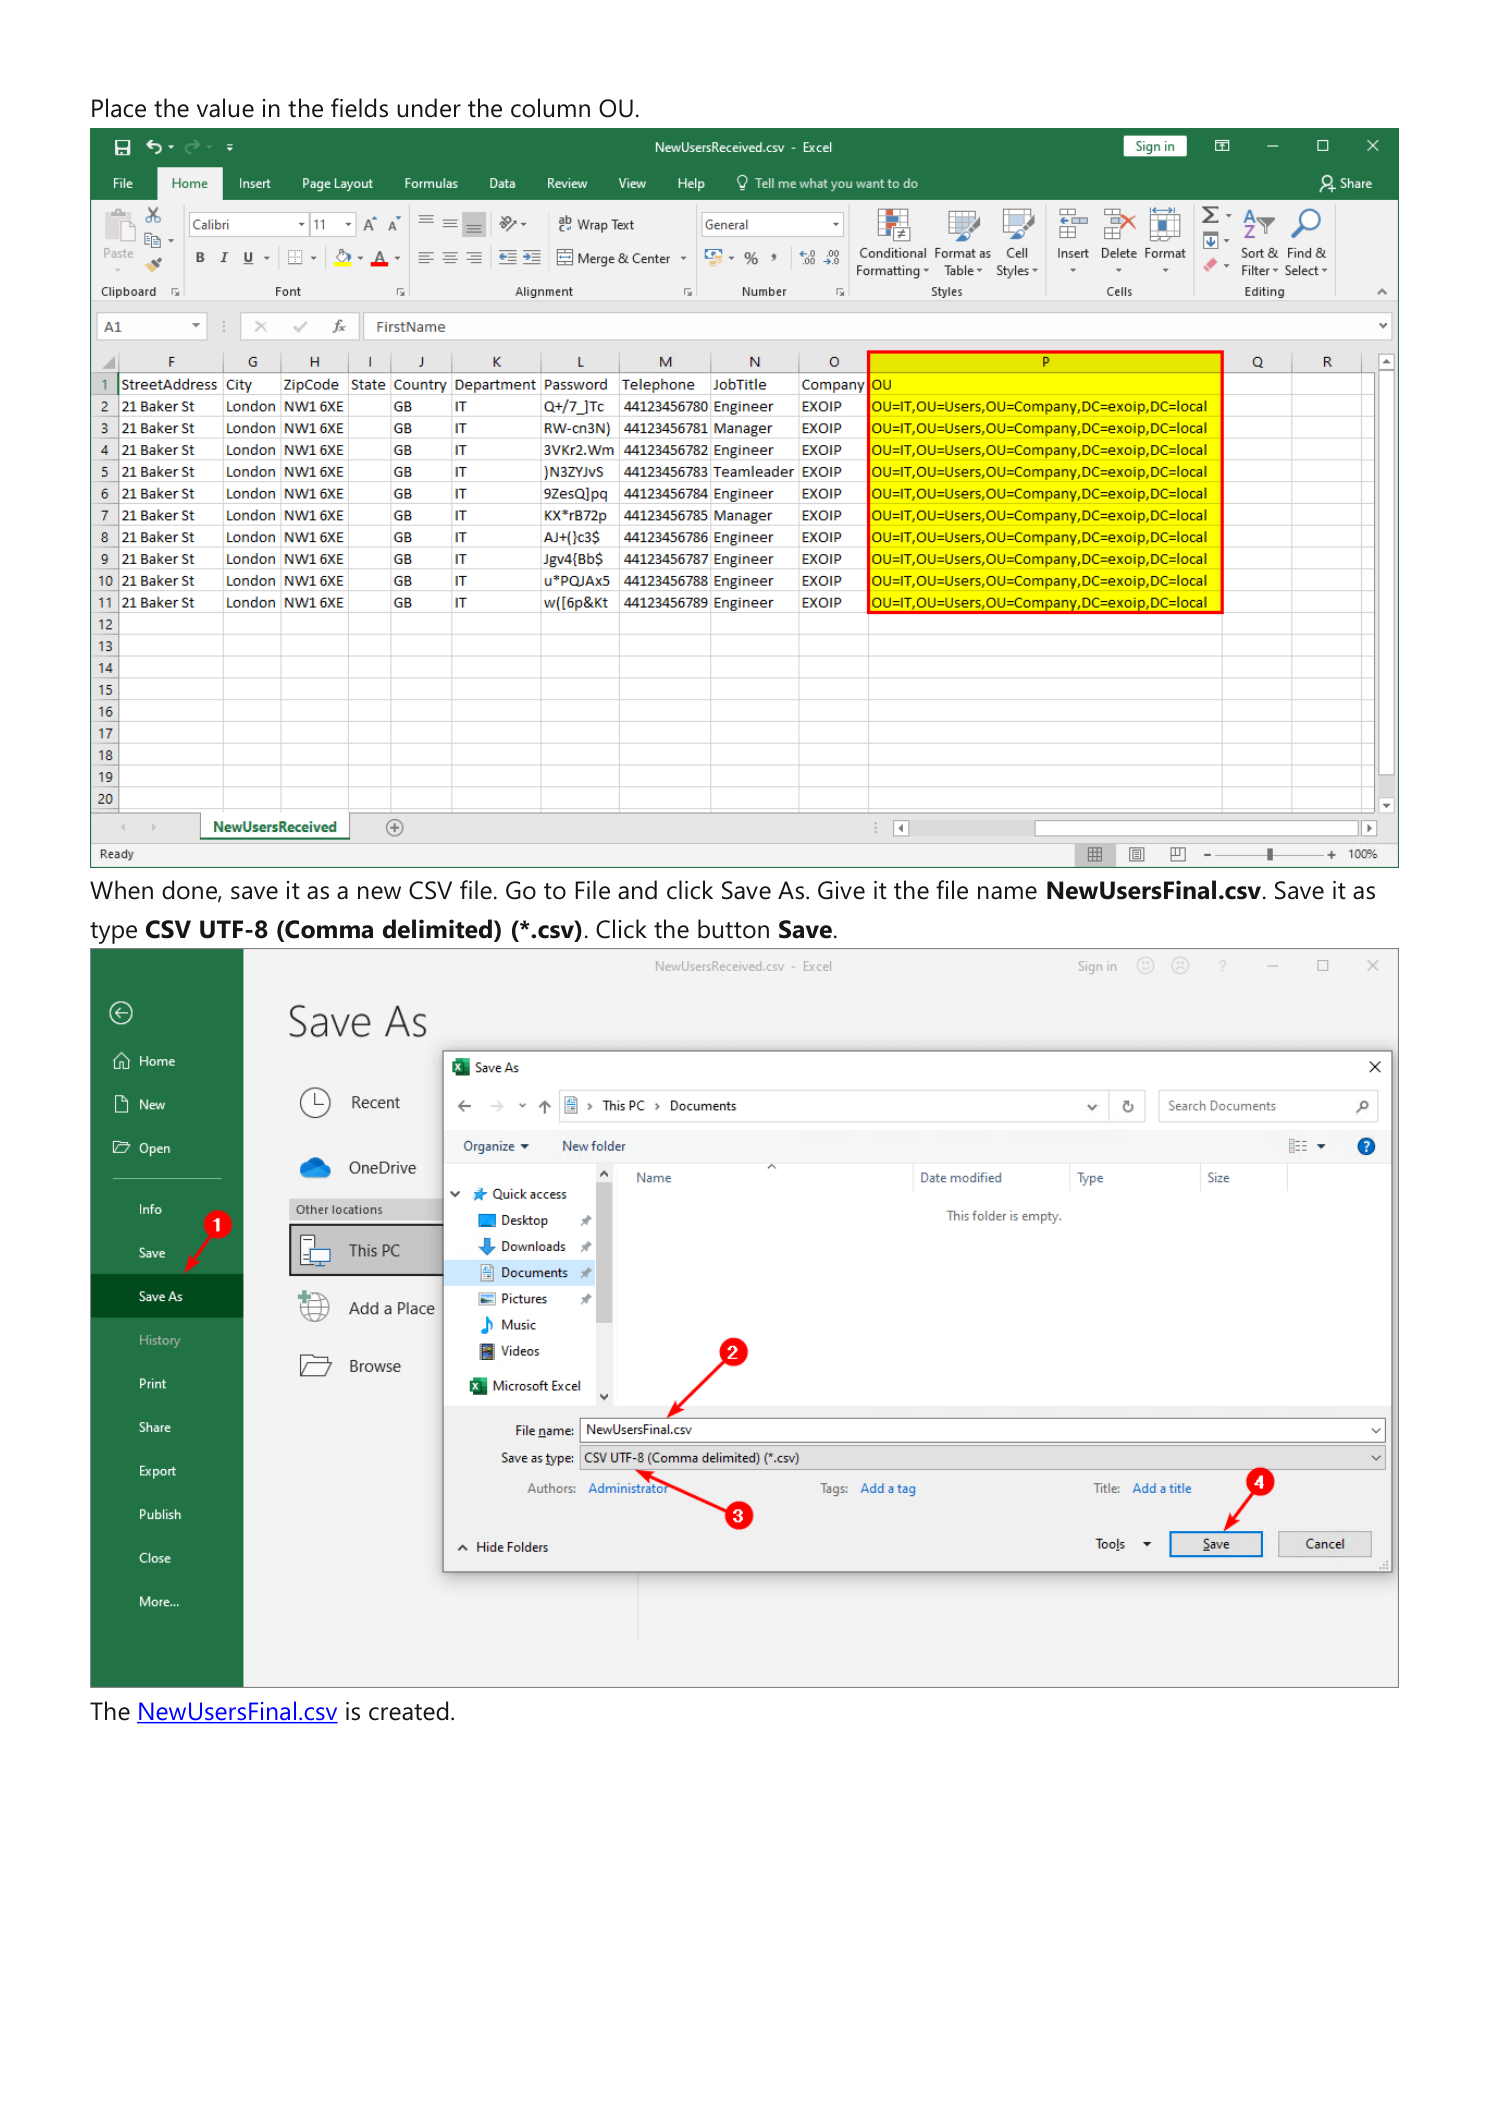Switch to Page Layout view icon in status bar
Screen dimensions: 1489x2105
(1136, 854)
